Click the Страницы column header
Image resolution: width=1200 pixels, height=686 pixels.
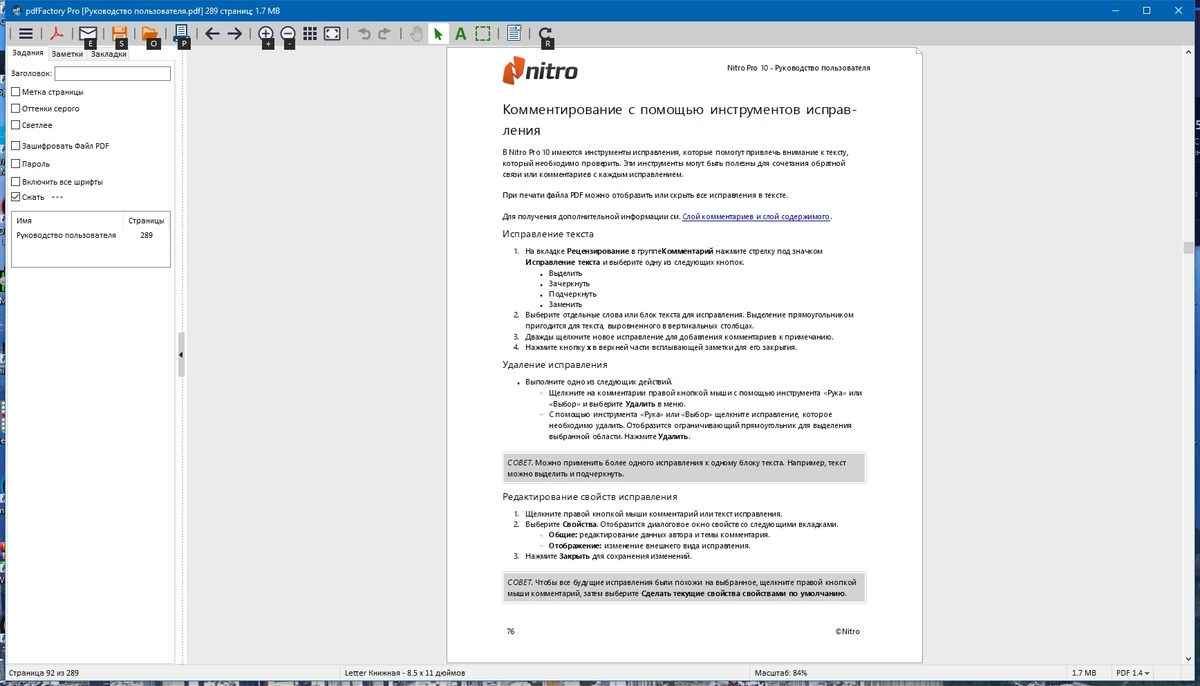146,220
